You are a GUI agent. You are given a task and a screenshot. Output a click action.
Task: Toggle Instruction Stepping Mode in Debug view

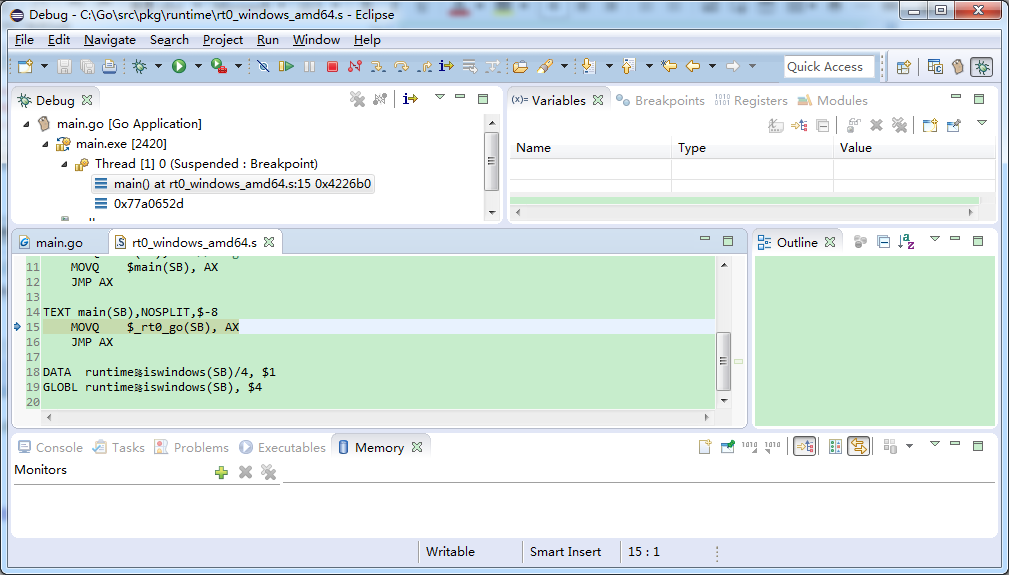[410, 99]
